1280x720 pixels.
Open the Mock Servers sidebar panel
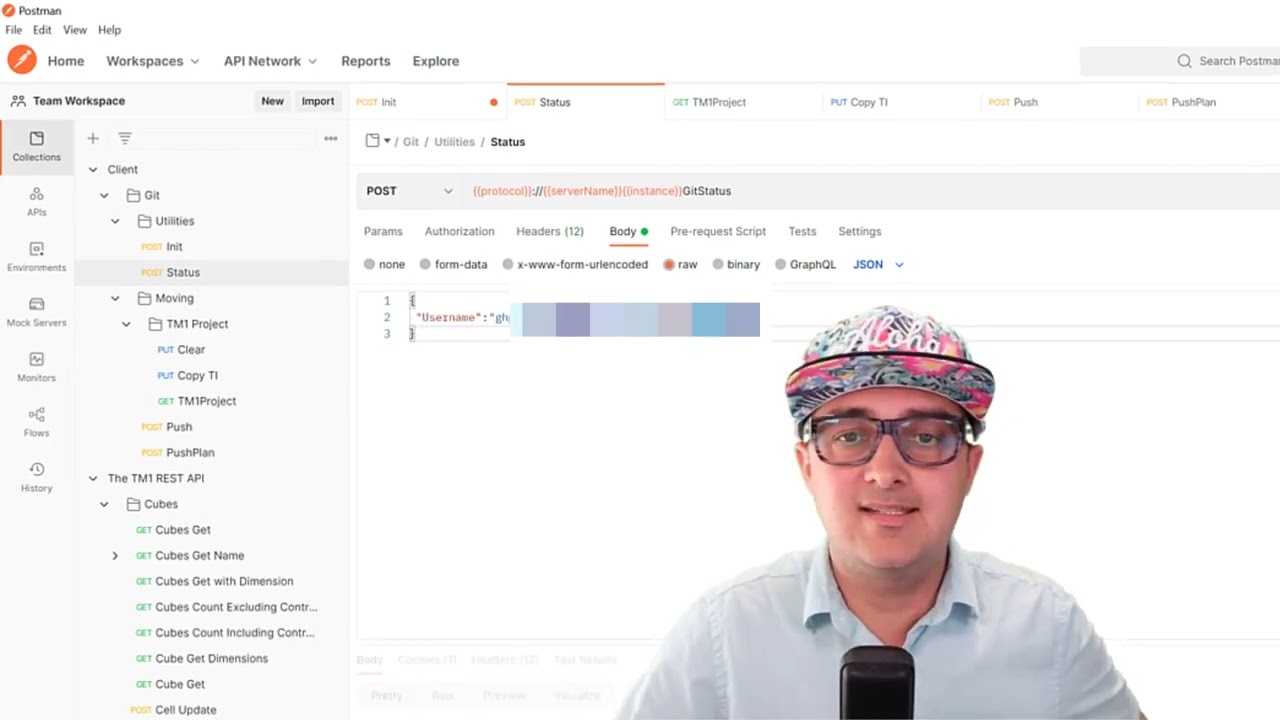(x=37, y=311)
